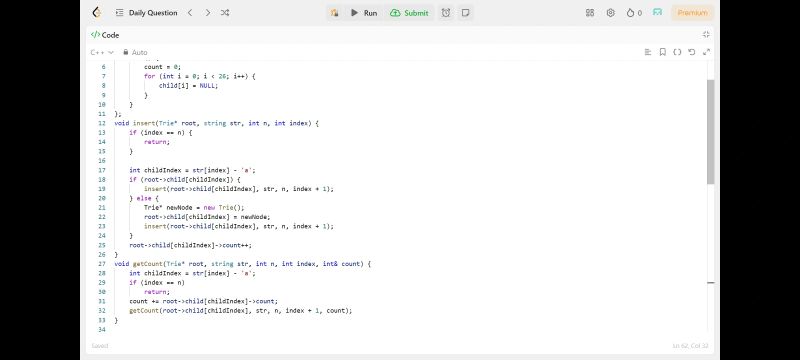Open the debugger icon beside Run
The width and height of the screenshot is (800, 360).
(x=334, y=13)
